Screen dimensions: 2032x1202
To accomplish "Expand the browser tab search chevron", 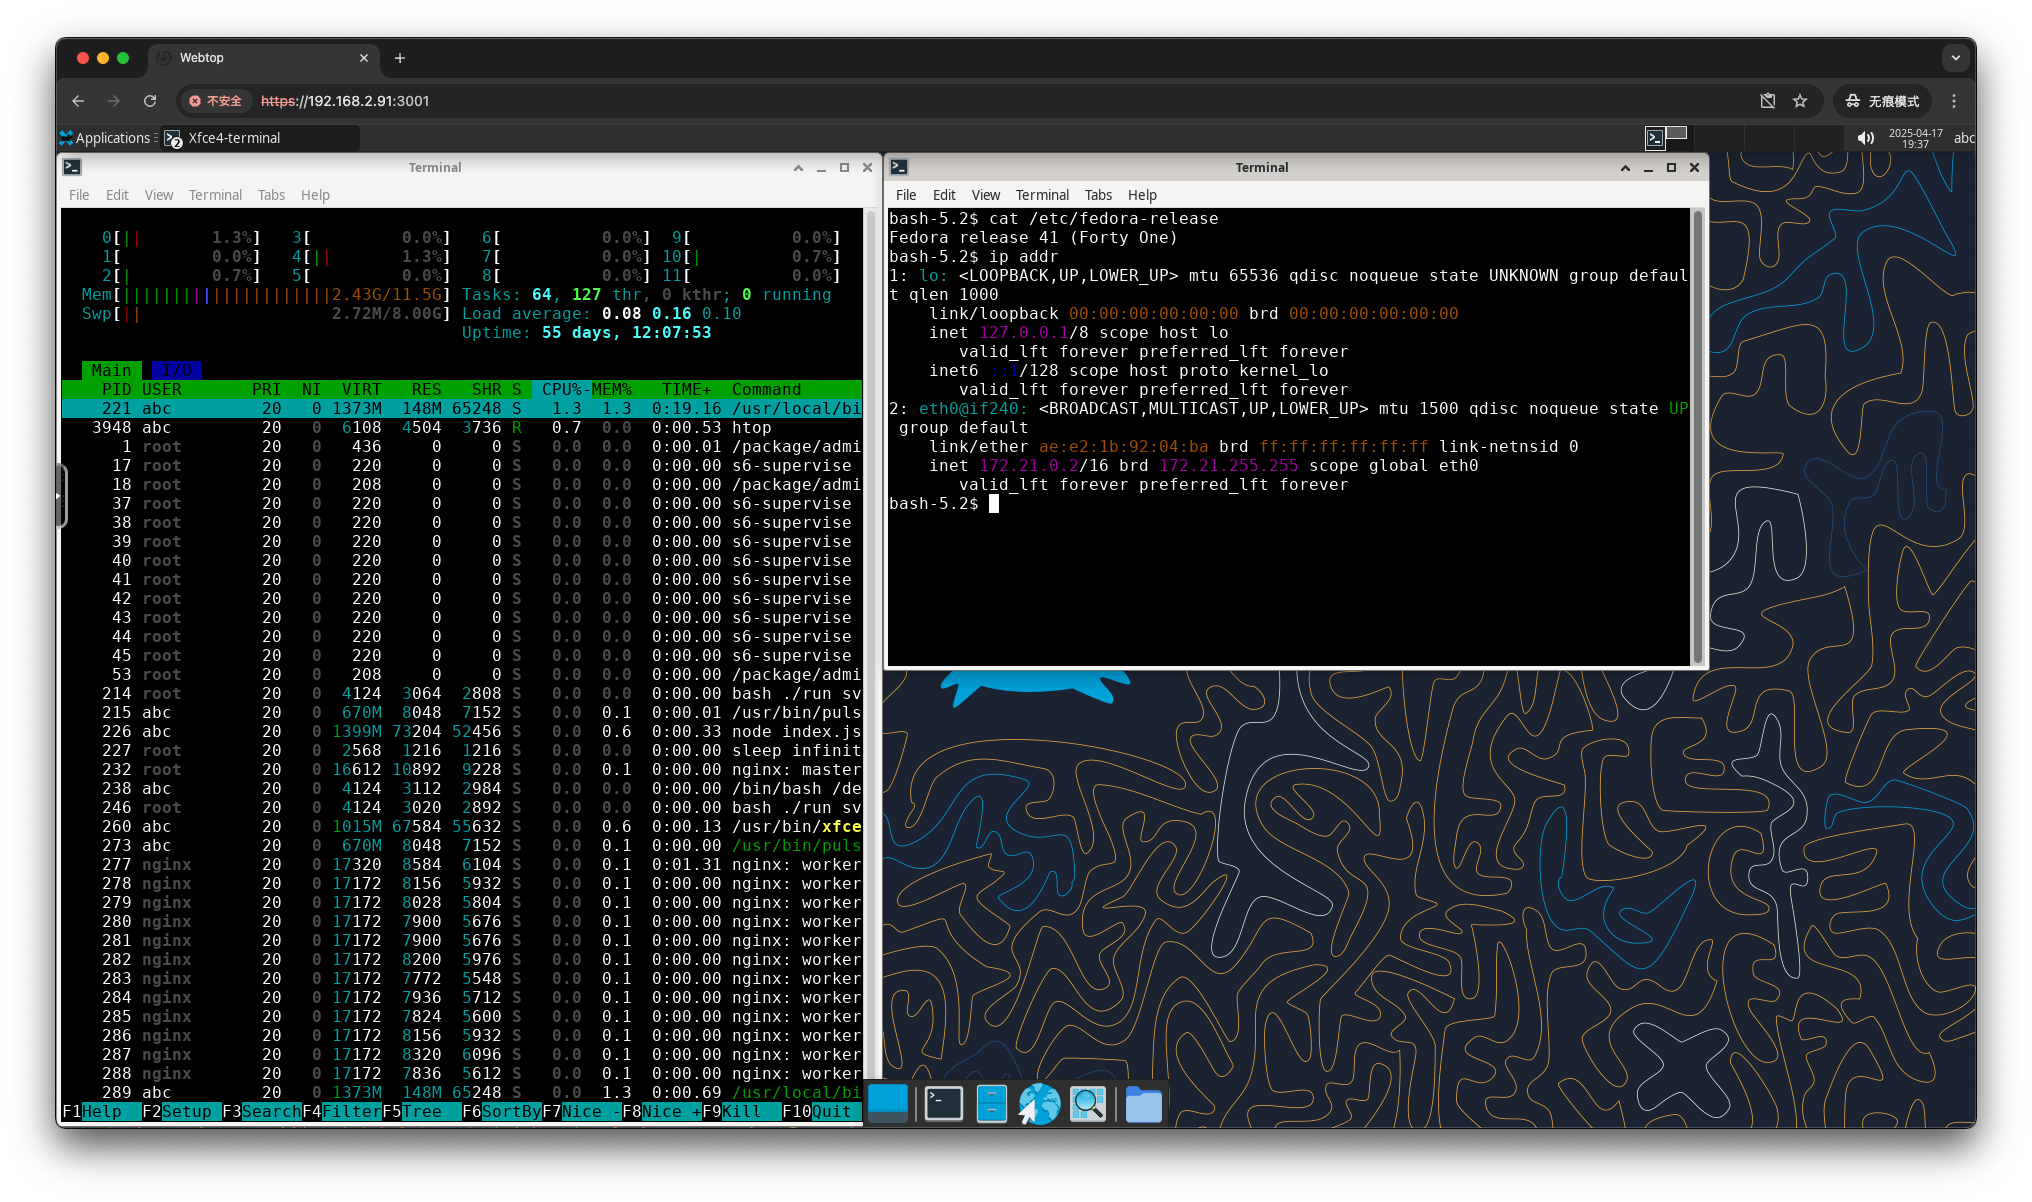I will tap(1955, 58).
